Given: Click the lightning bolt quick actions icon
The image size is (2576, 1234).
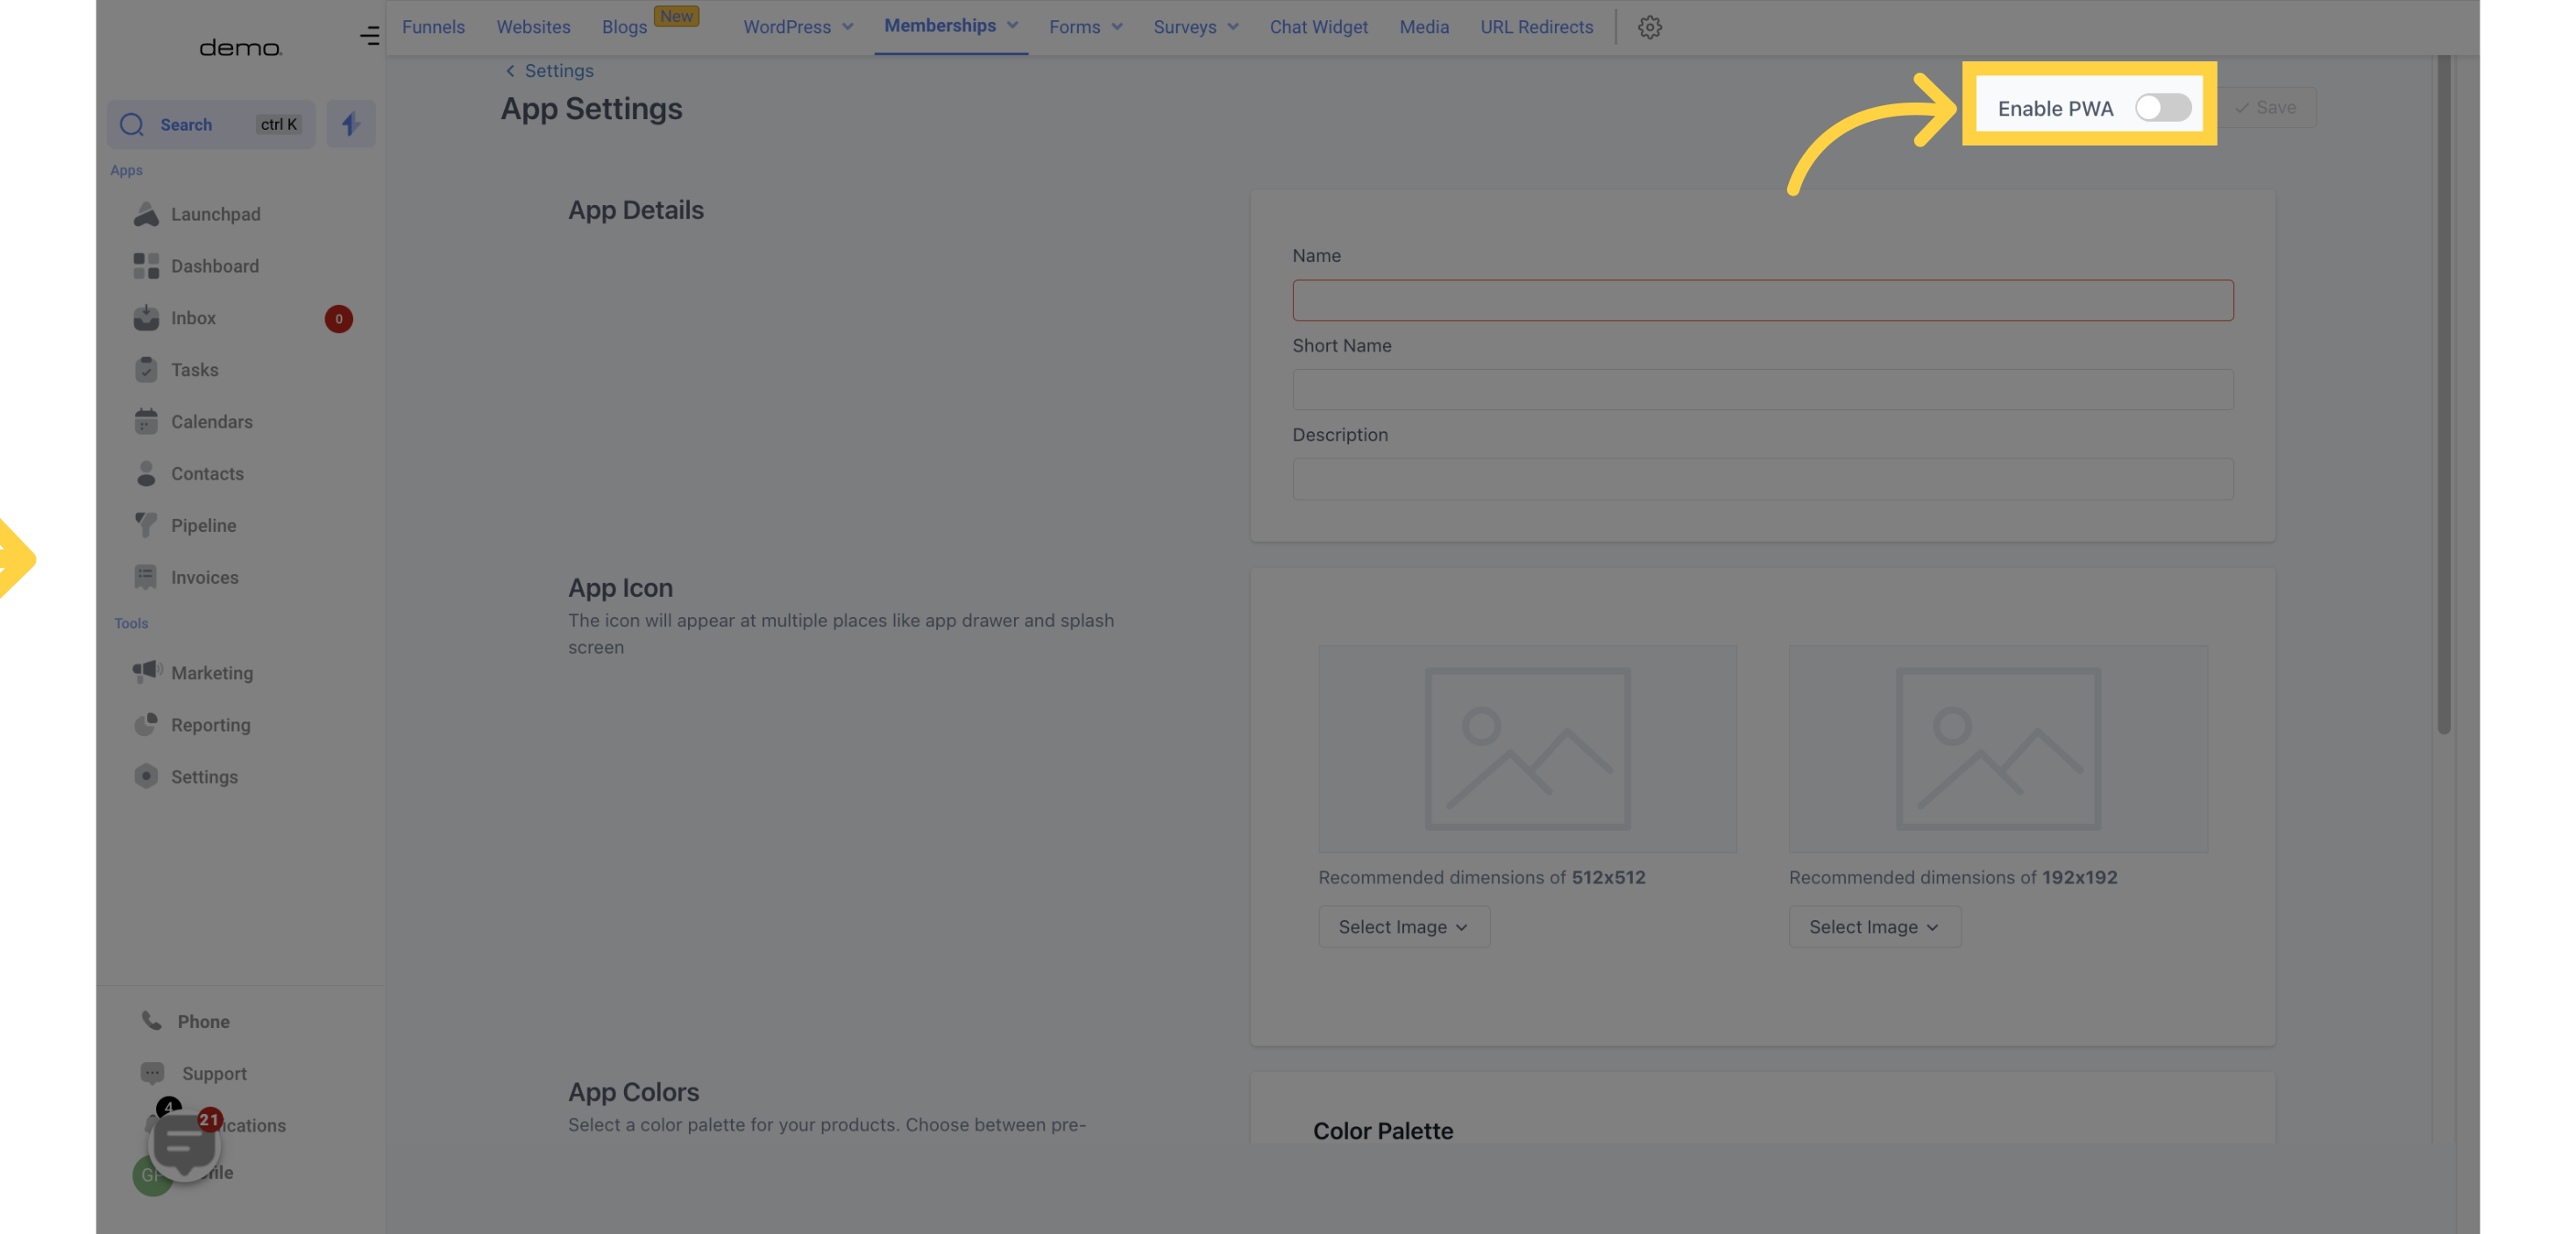Looking at the screenshot, I should click(x=350, y=124).
